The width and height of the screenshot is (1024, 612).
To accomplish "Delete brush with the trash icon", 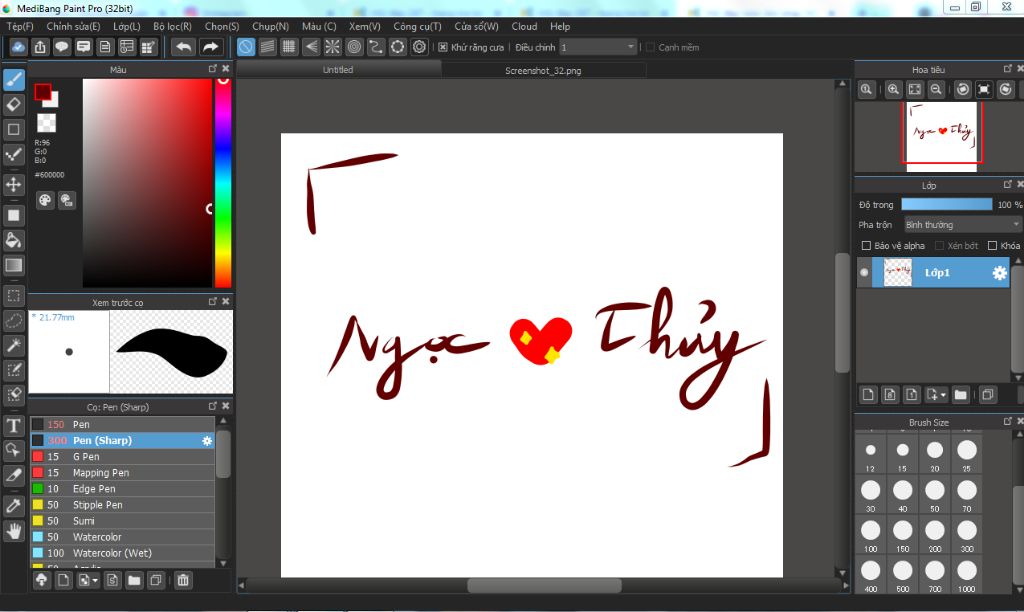I will (183, 580).
